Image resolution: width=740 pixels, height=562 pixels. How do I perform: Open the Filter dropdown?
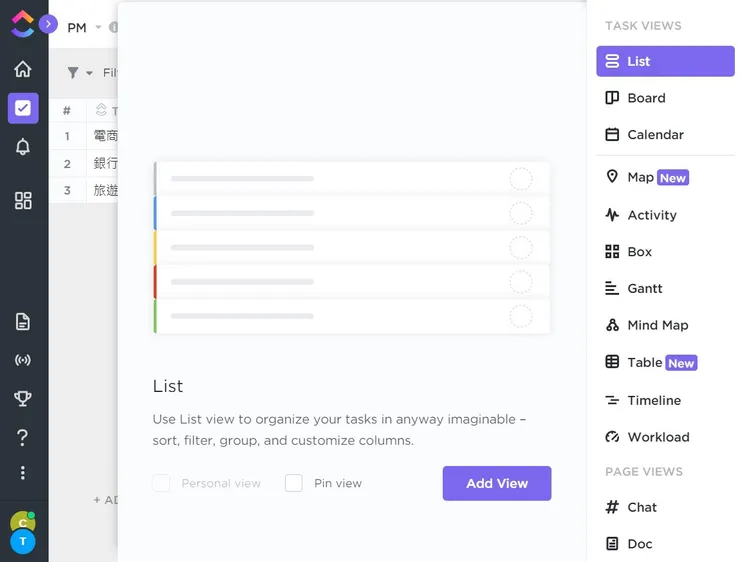[79, 73]
